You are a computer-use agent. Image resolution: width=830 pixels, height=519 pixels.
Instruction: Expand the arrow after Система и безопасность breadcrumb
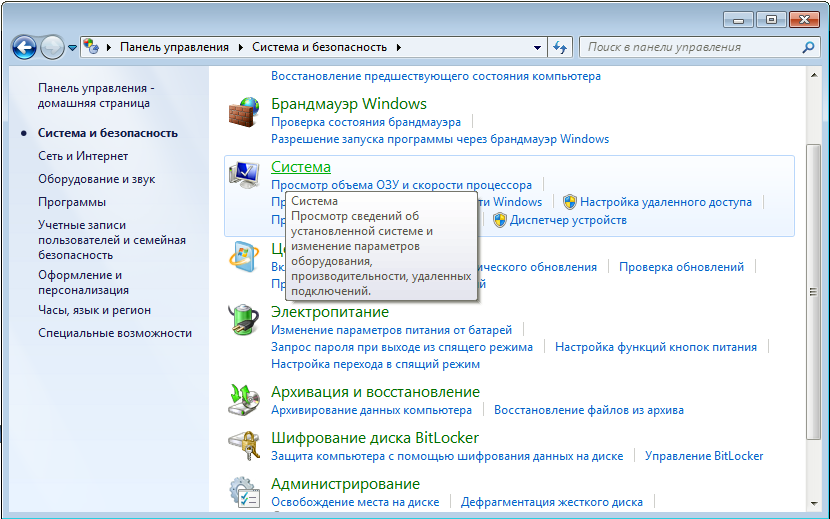pyautogui.click(x=399, y=47)
